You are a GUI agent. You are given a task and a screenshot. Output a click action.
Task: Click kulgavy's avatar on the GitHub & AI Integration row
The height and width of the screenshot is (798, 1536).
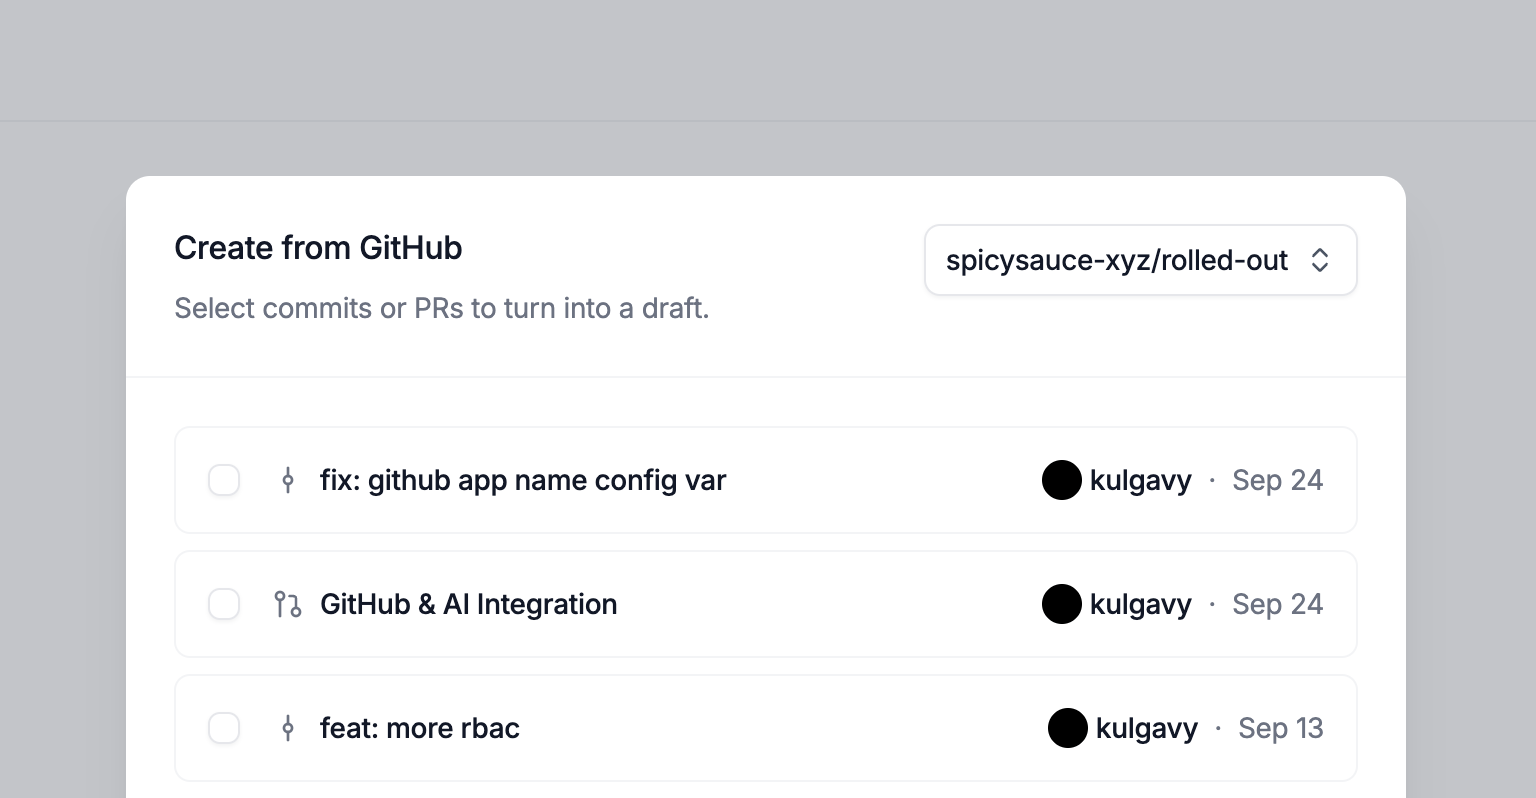tap(1062, 605)
